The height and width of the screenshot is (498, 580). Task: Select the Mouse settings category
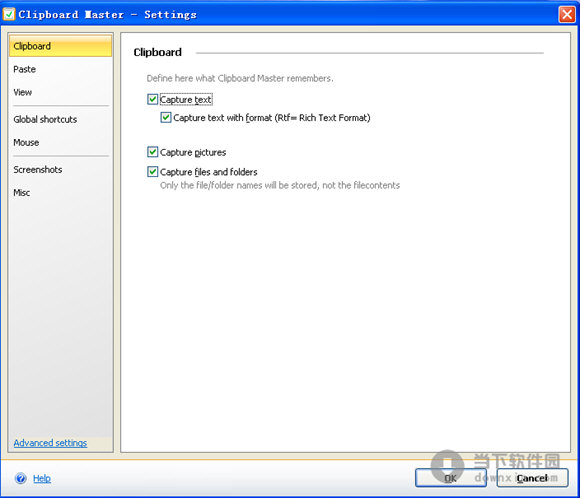60,142
